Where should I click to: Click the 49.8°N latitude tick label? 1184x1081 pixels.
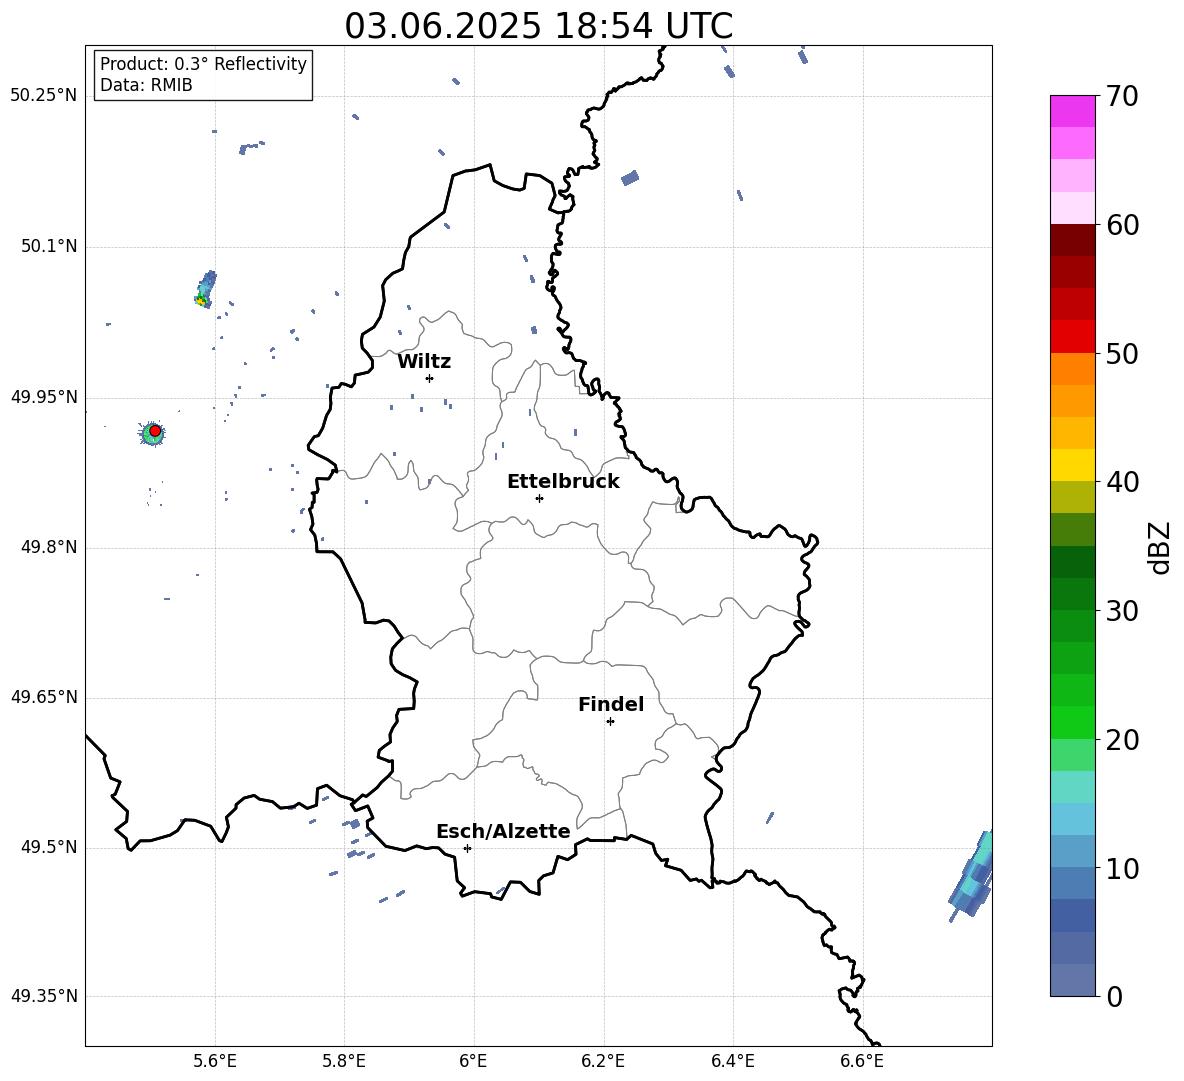coord(49,547)
